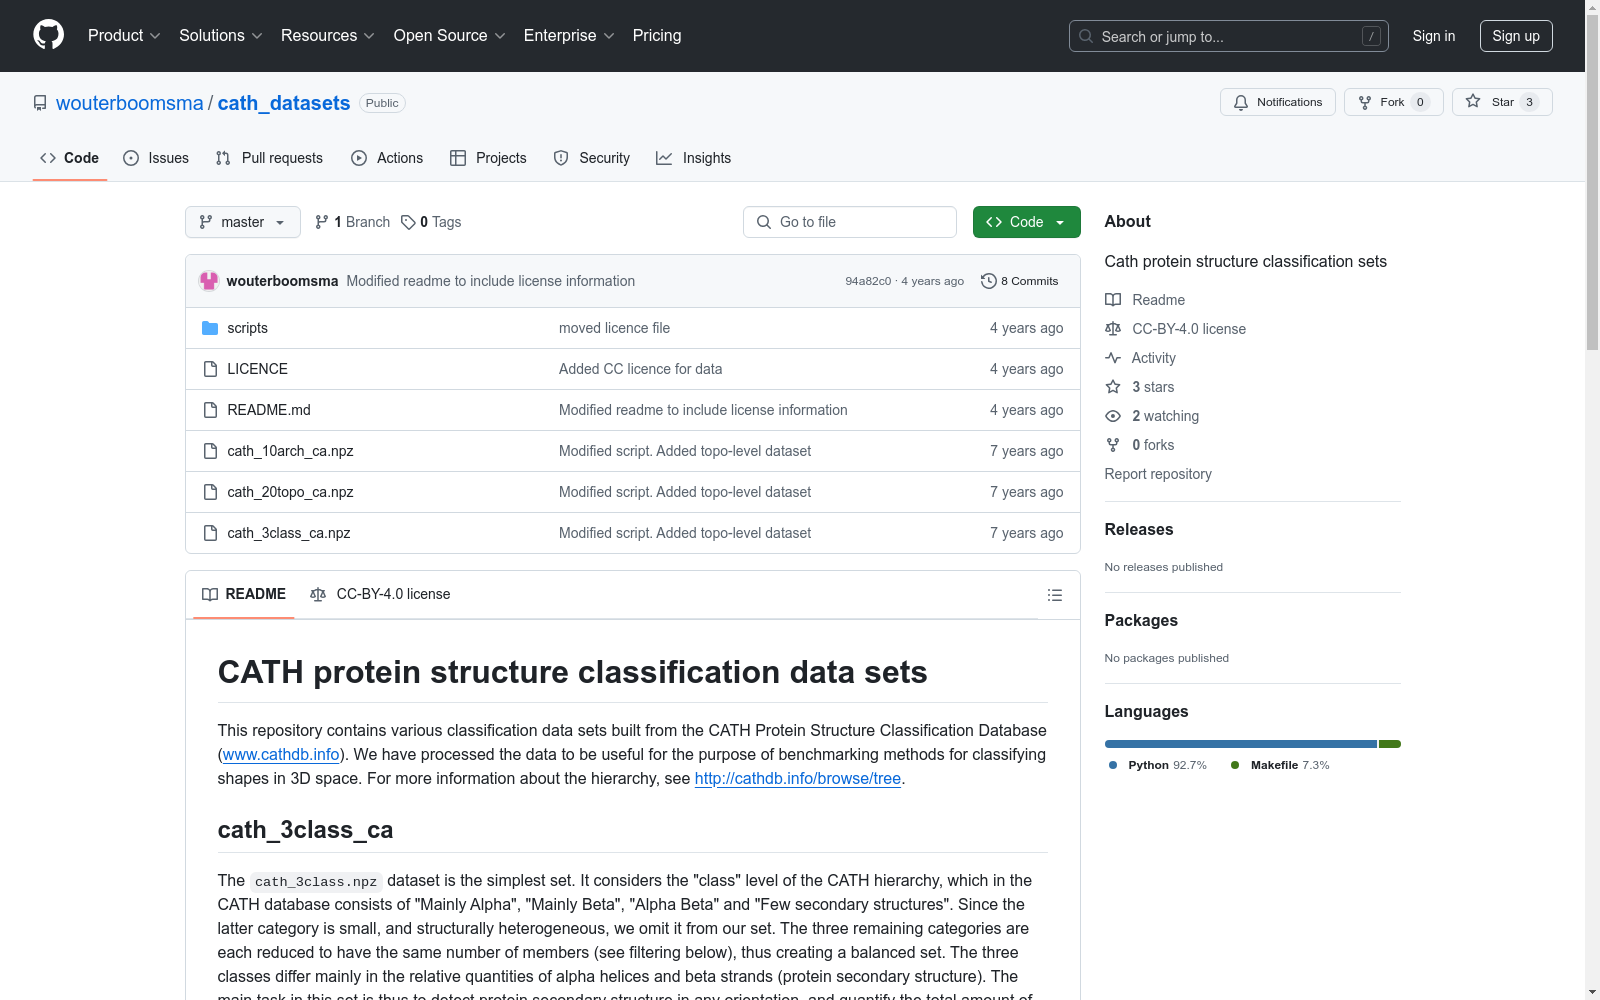Select the Code repository tab
Screen dimensions: 1600x1000
click(x=70, y=158)
